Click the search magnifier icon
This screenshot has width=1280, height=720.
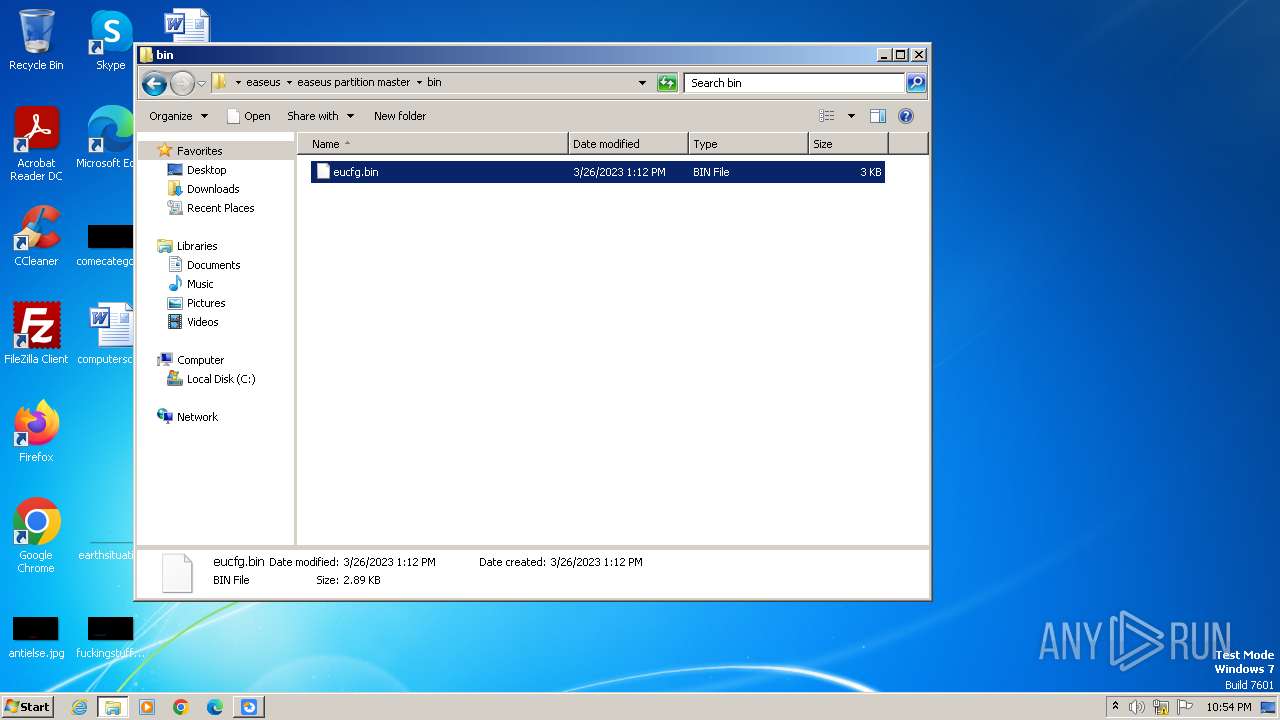[x=916, y=83]
